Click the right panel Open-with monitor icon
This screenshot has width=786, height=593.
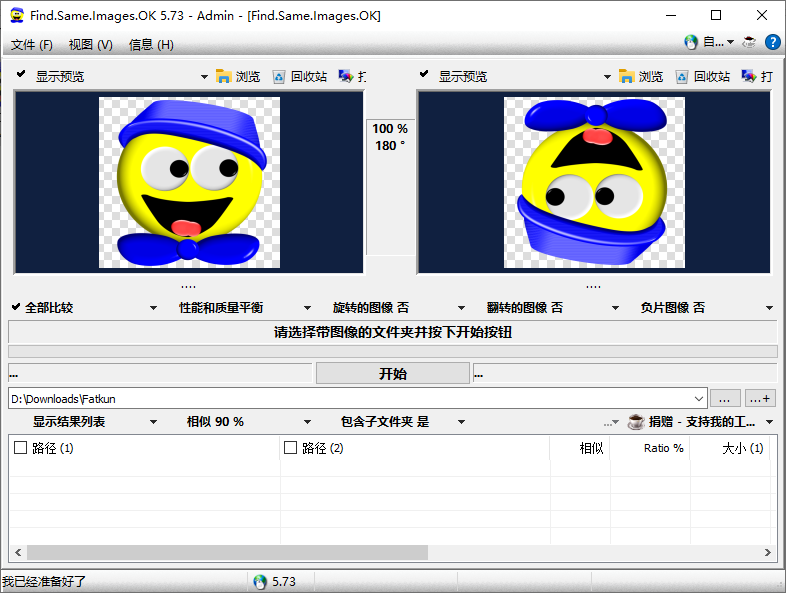pyautogui.click(x=748, y=76)
